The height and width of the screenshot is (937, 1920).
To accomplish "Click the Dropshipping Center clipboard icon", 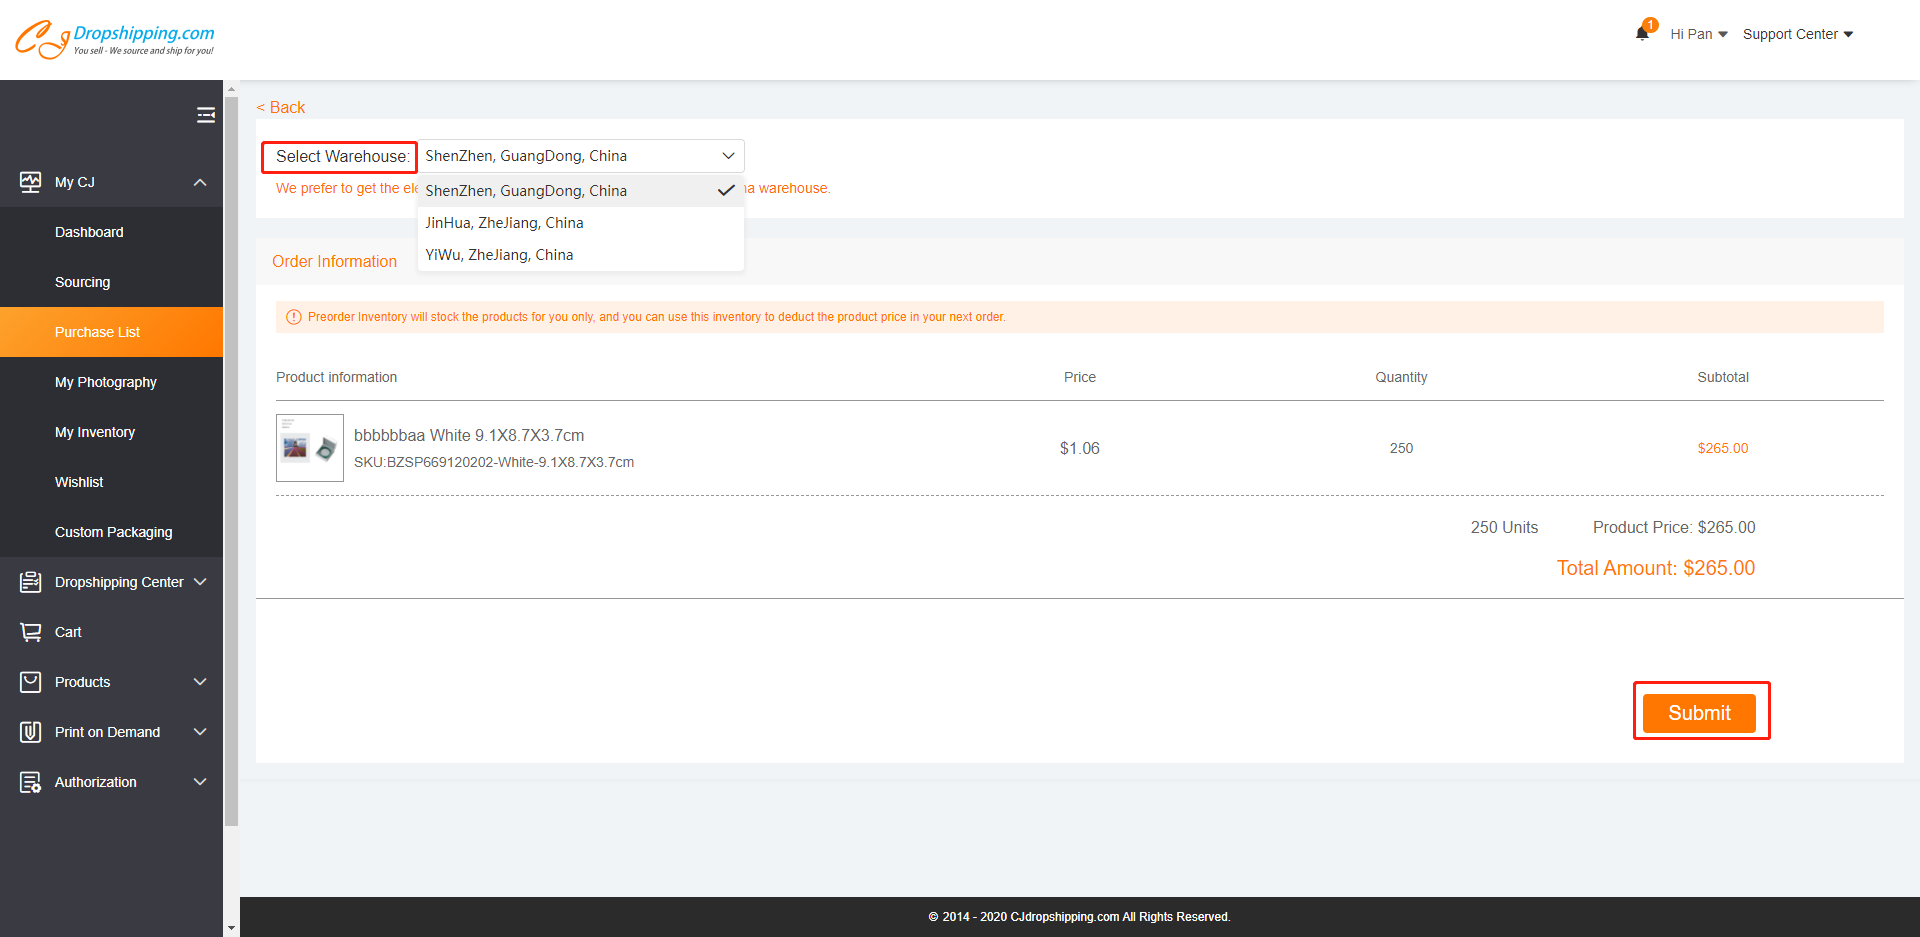I will click(31, 582).
